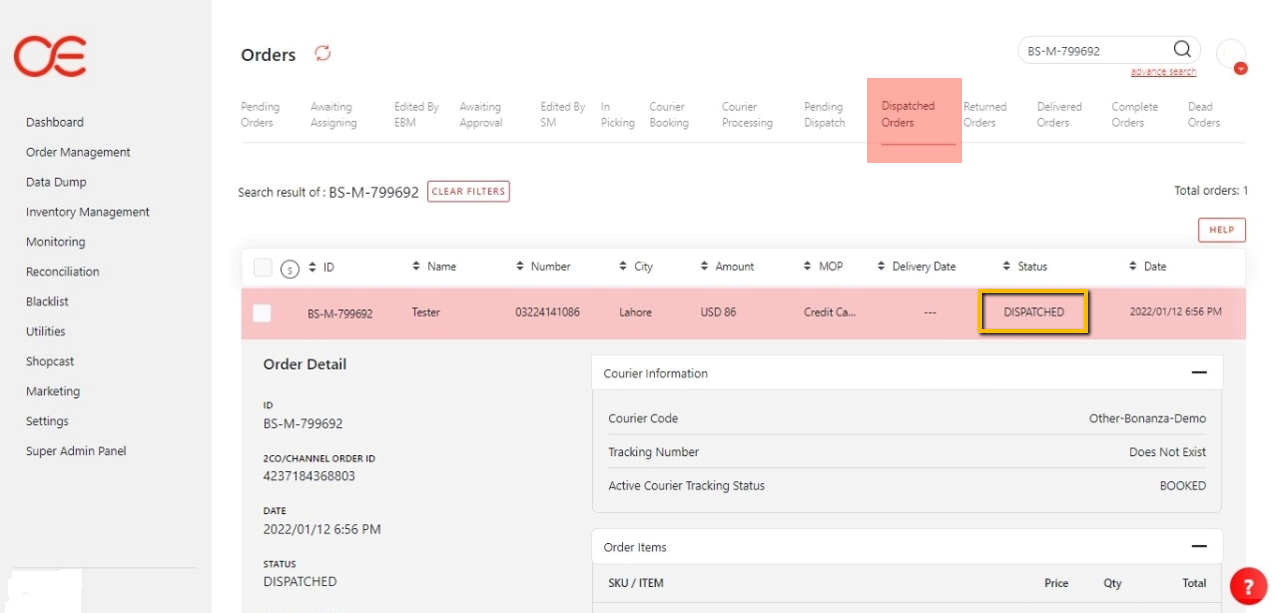Image resolution: width=1273 pixels, height=613 pixels.
Task: Click the circled S icon in table header
Action: (x=290, y=268)
